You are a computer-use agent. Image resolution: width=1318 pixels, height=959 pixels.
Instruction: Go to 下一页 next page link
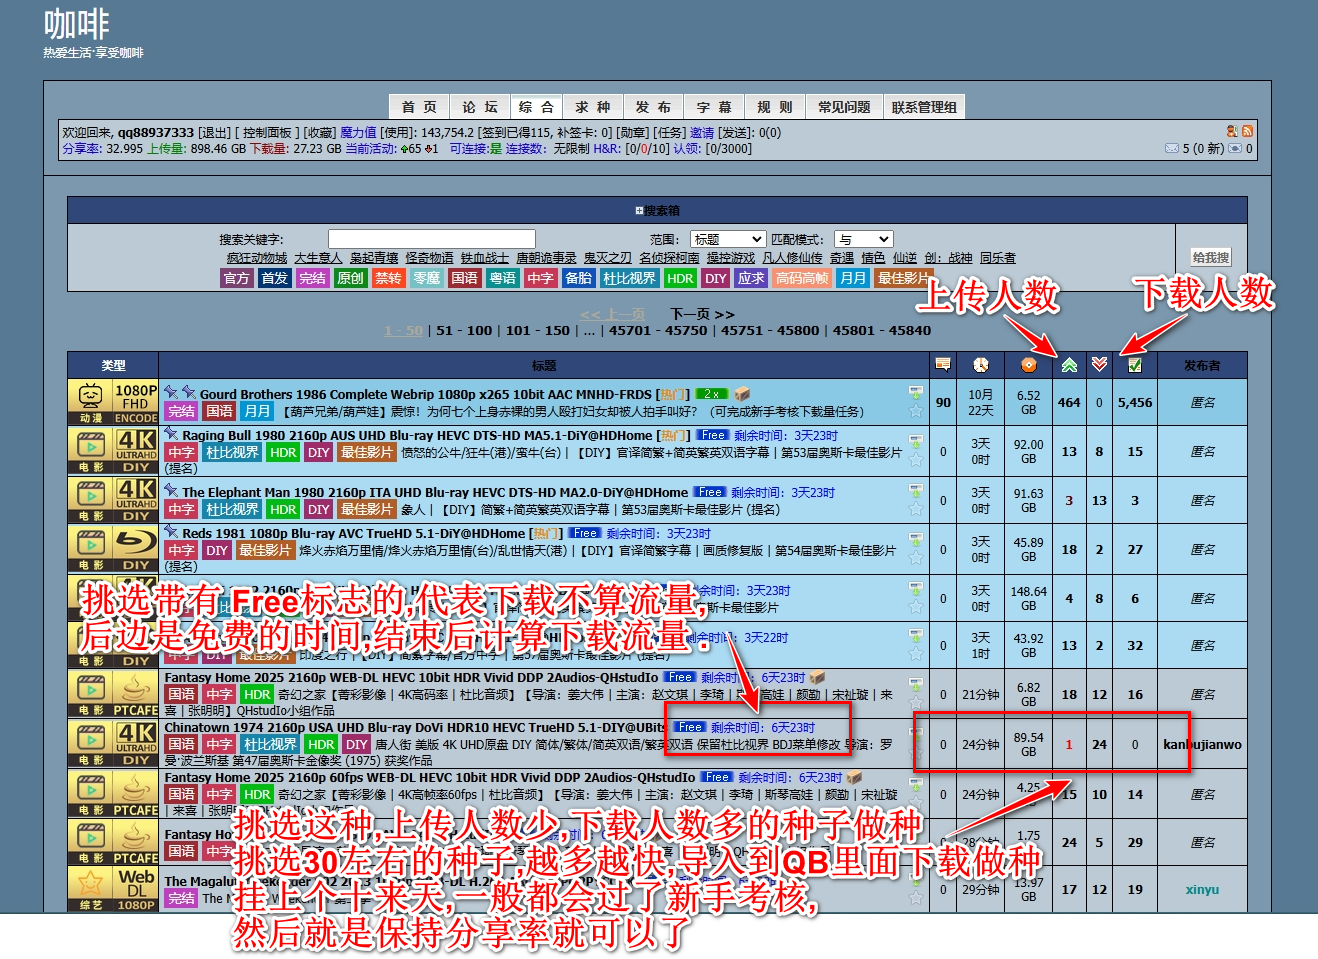tap(701, 314)
